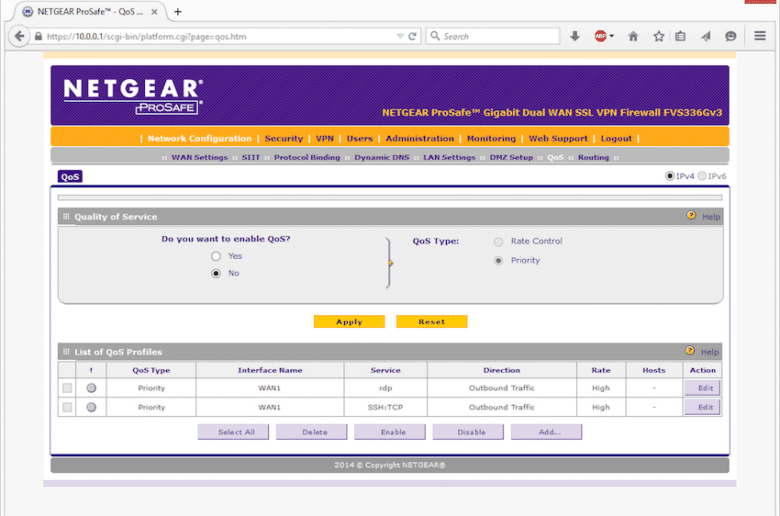Click the Adblock Plus icon
The width and height of the screenshot is (780, 516).
[600, 36]
